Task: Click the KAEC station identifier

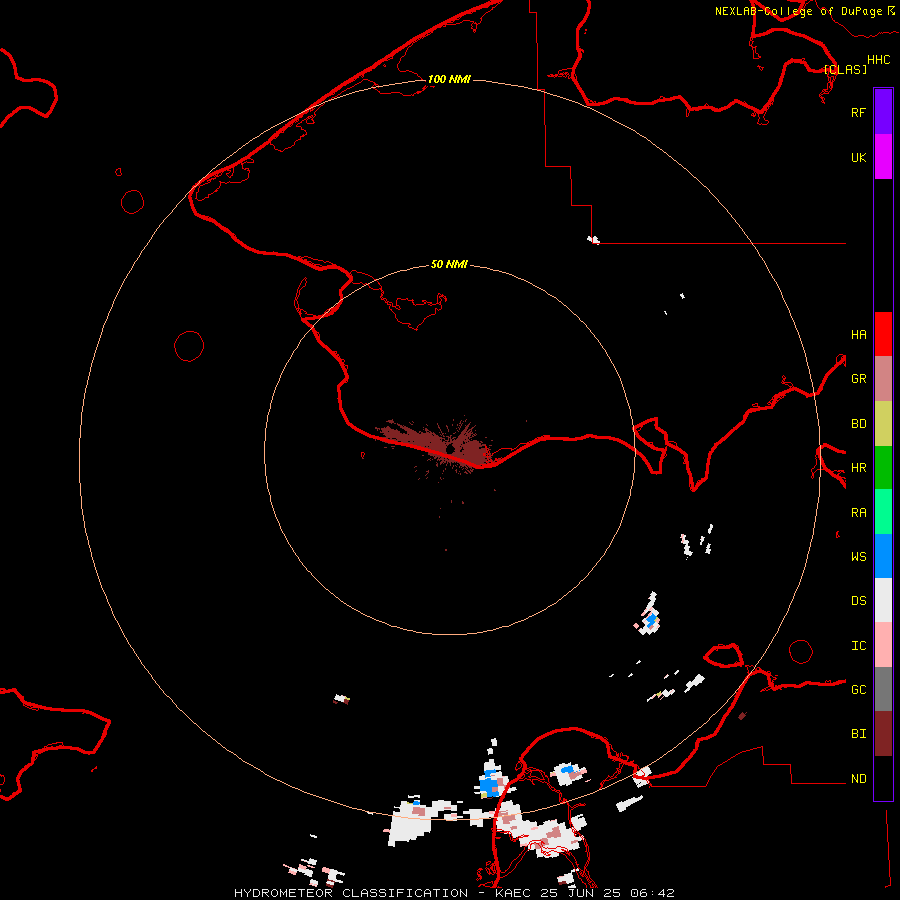Action: 513,893
